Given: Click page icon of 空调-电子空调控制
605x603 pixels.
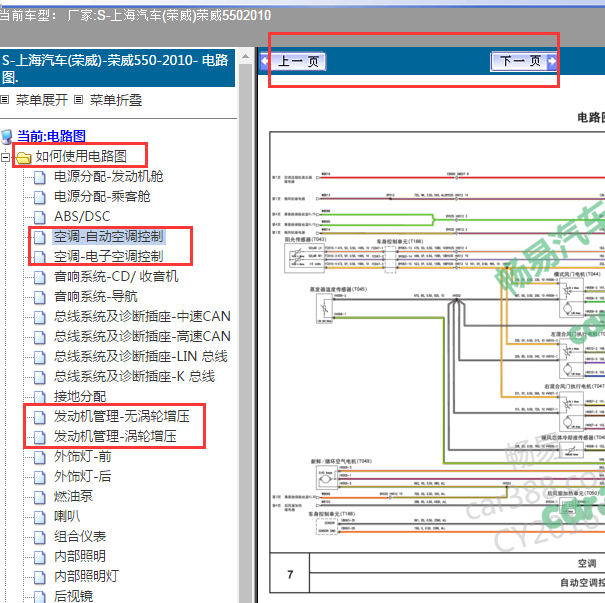Looking at the screenshot, I should pyautogui.click(x=39, y=258).
